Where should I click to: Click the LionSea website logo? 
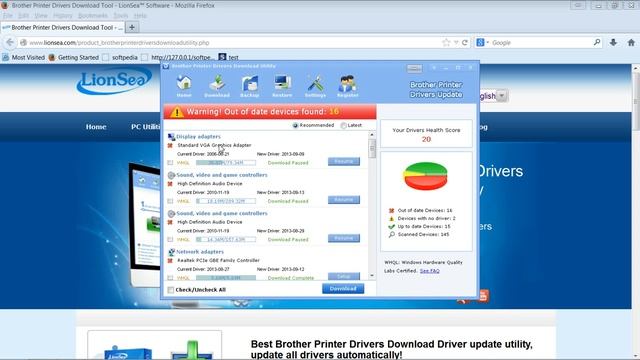click(x=114, y=82)
